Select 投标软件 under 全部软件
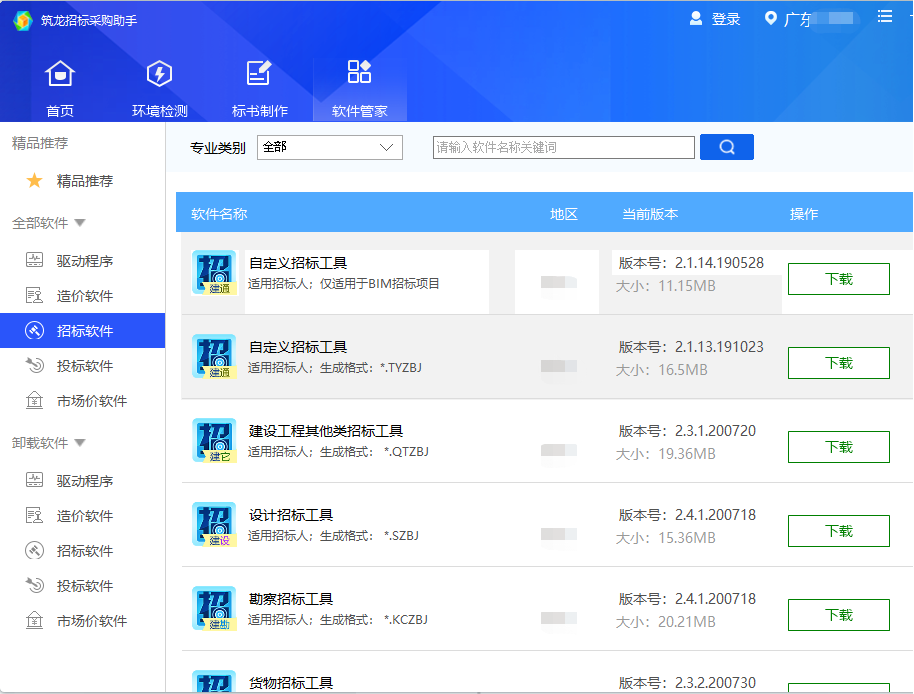Screen dimensions: 914x694 point(84,366)
